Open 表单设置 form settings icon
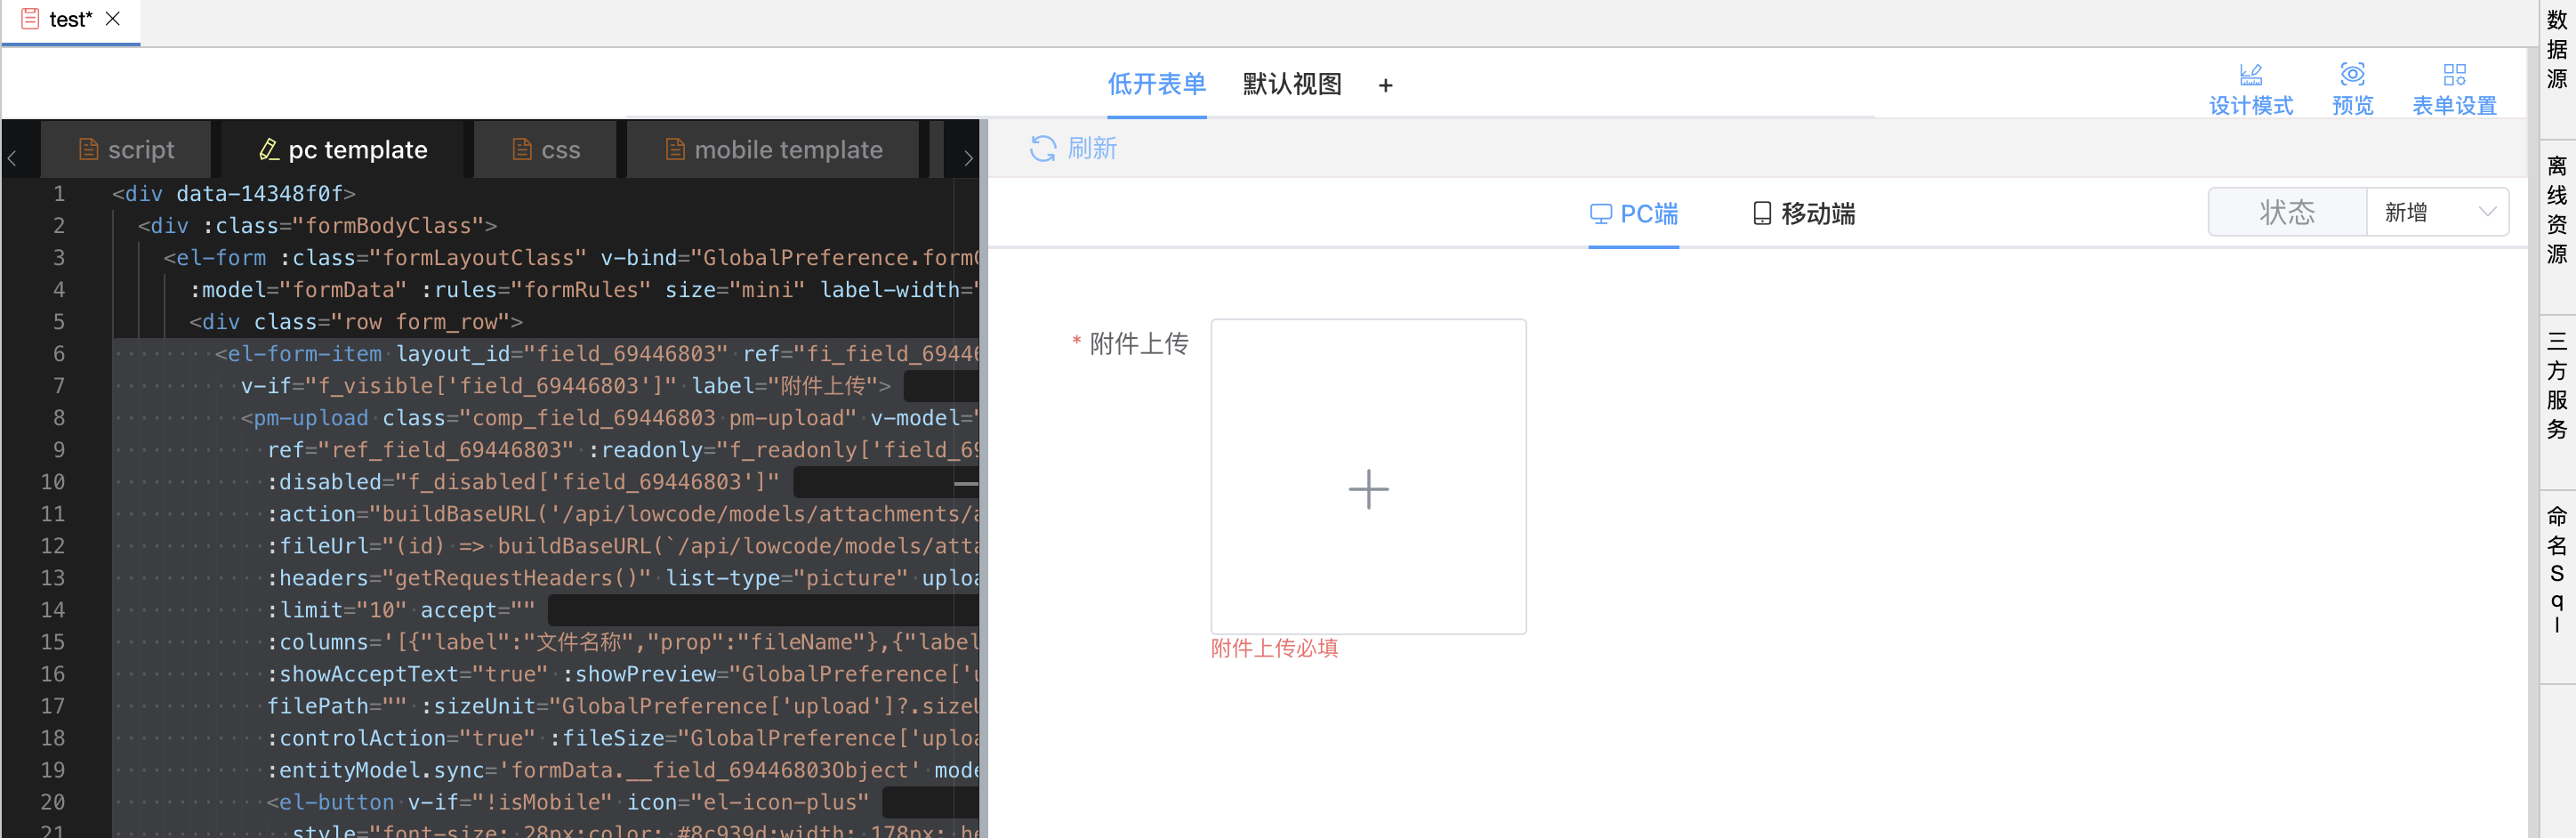This screenshot has width=2576, height=838. pos(2455,85)
